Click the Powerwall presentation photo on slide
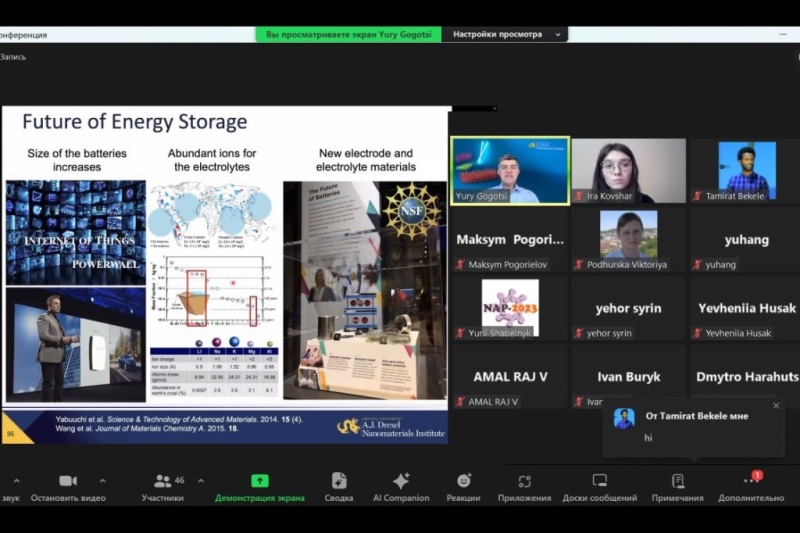 click(x=76, y=344)
